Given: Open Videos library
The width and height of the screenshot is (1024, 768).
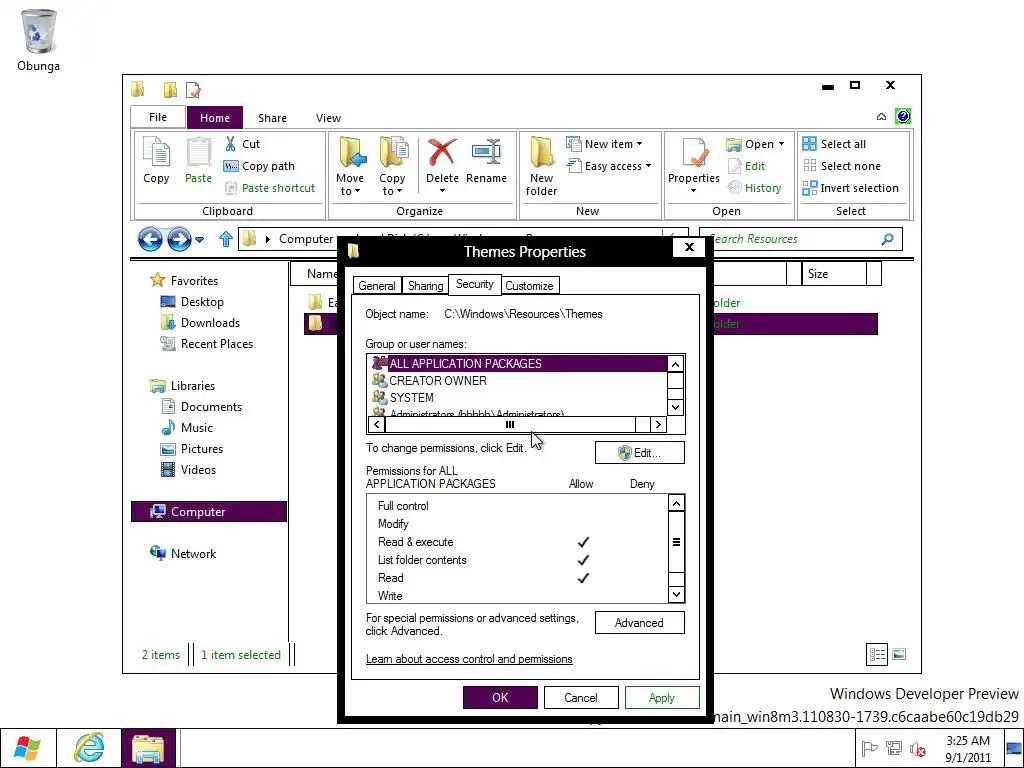Looking at the screenshot, I should click(x=189, y=470).
